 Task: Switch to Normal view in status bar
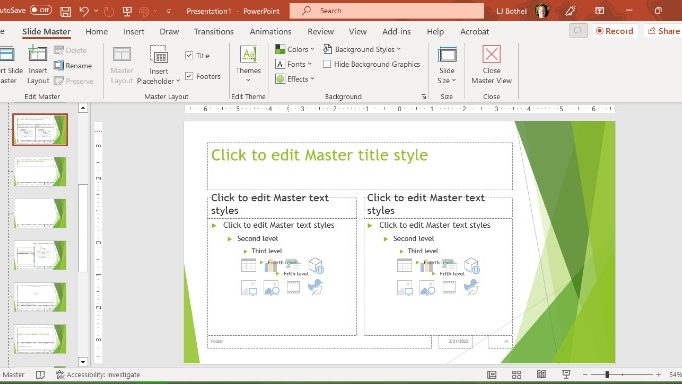(491, 374)
